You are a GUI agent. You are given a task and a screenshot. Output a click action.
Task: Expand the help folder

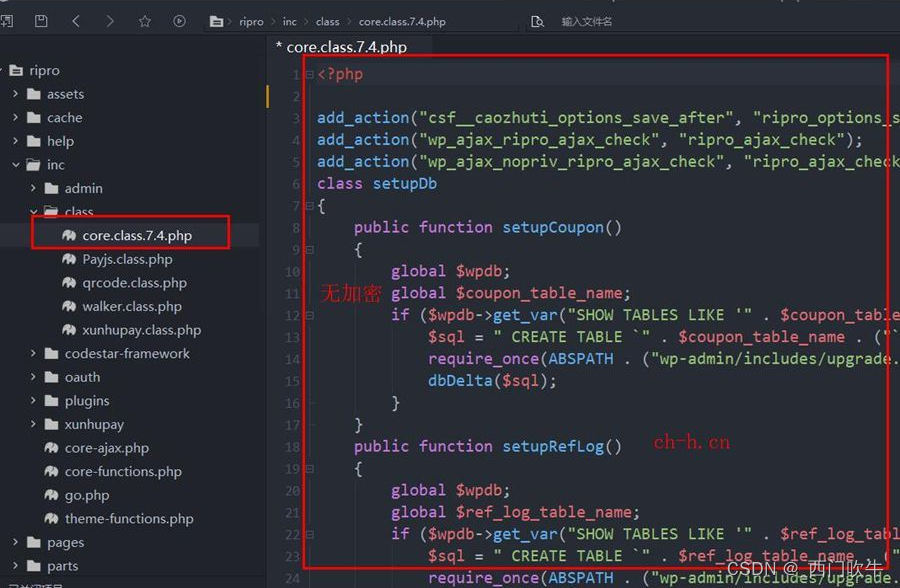pyautogui.click(x=15, y=141)
